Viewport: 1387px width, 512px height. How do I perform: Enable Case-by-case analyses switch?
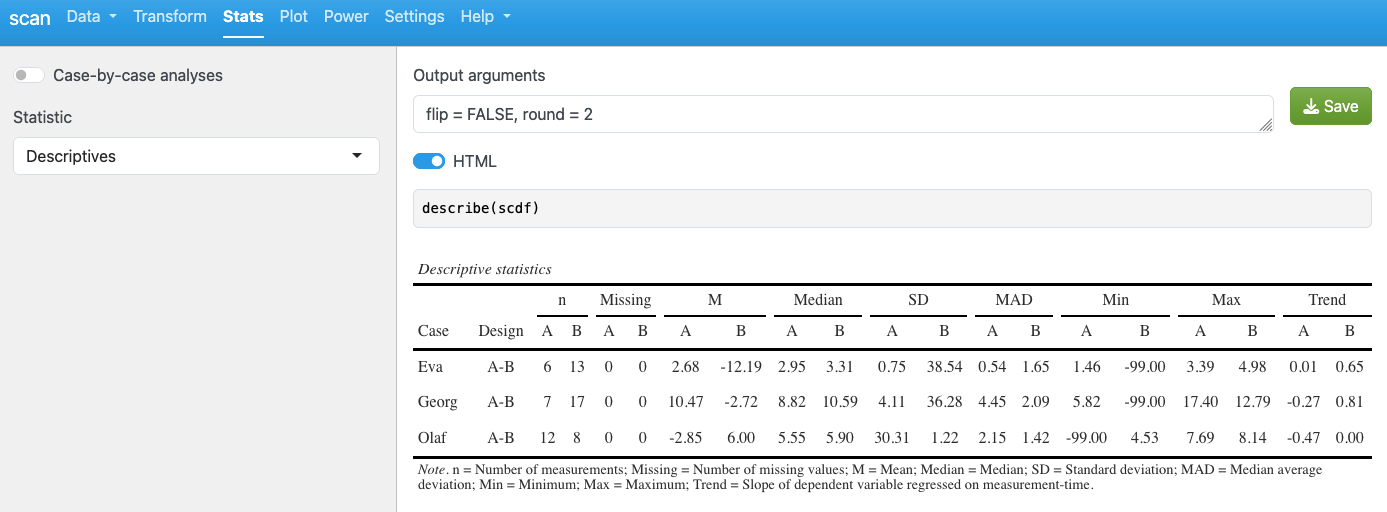pos(29,75)
